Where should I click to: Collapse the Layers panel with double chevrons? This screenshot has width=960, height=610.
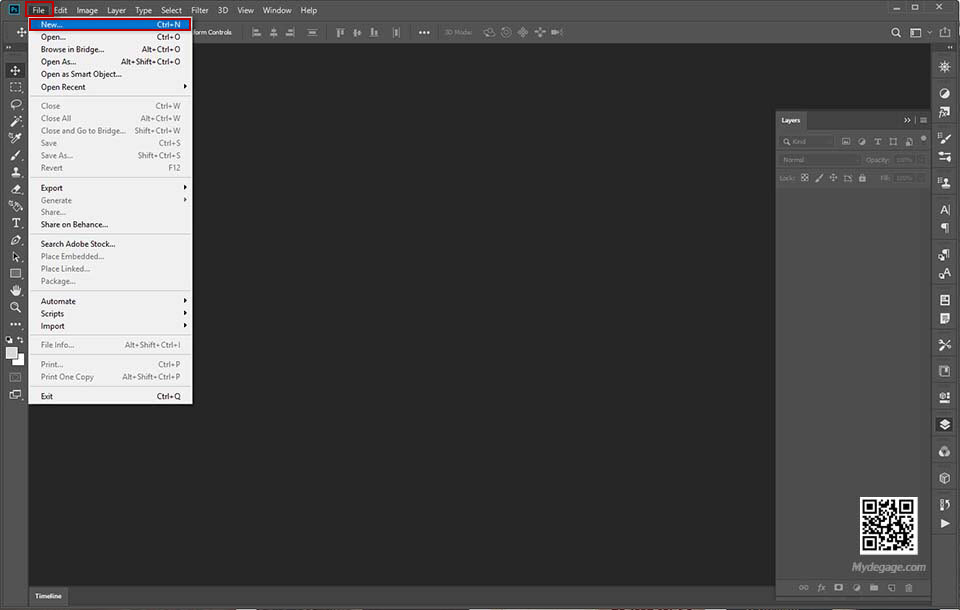click(x=907, y=120)
